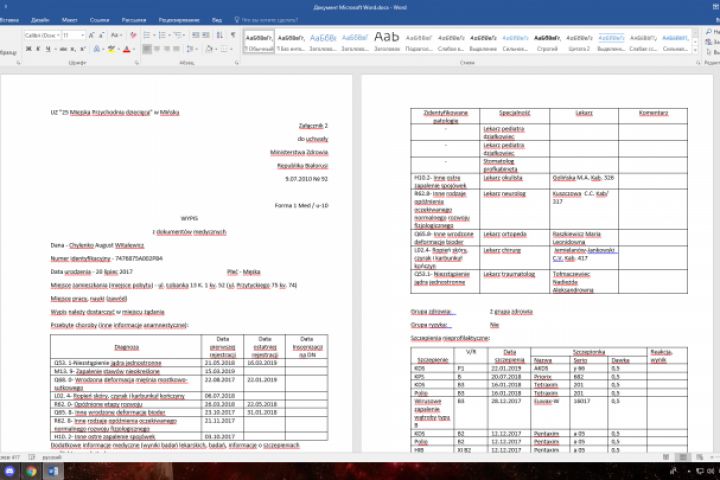Click the Find magnifier button
The width and height of the screenshot is (720, 480).
pyautogui.click(x=709, y=32)
